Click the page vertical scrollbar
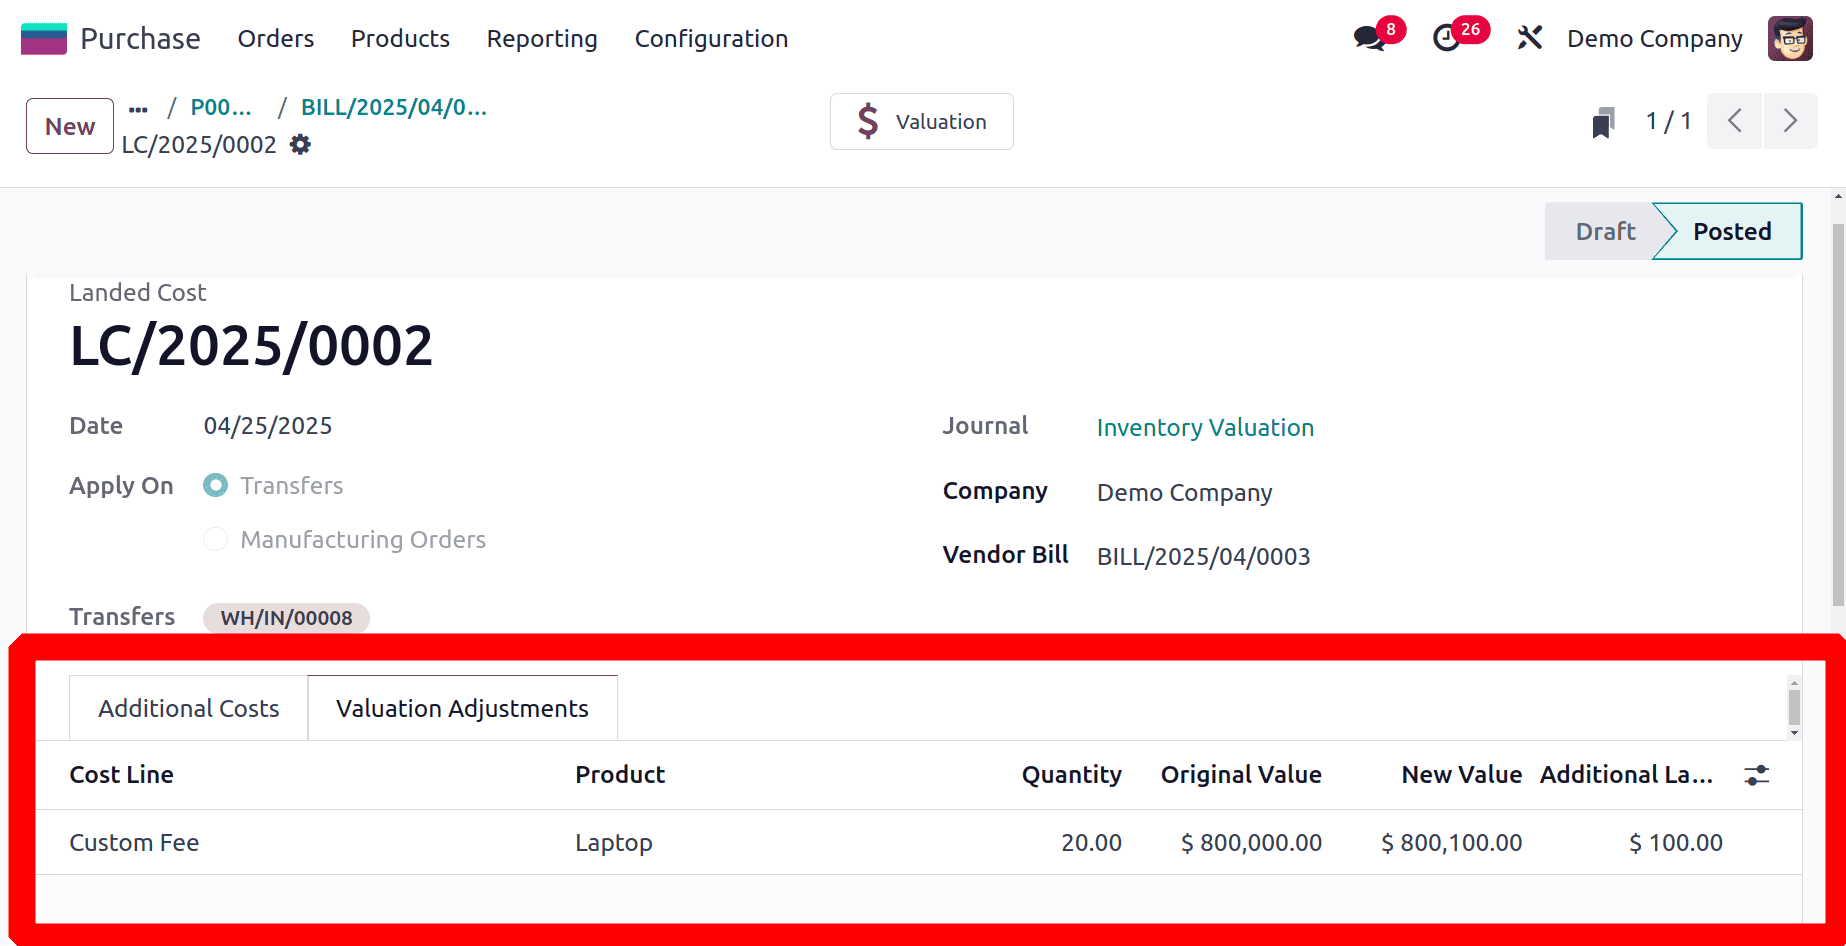The image size is (1846, 946). [1838, 415]
